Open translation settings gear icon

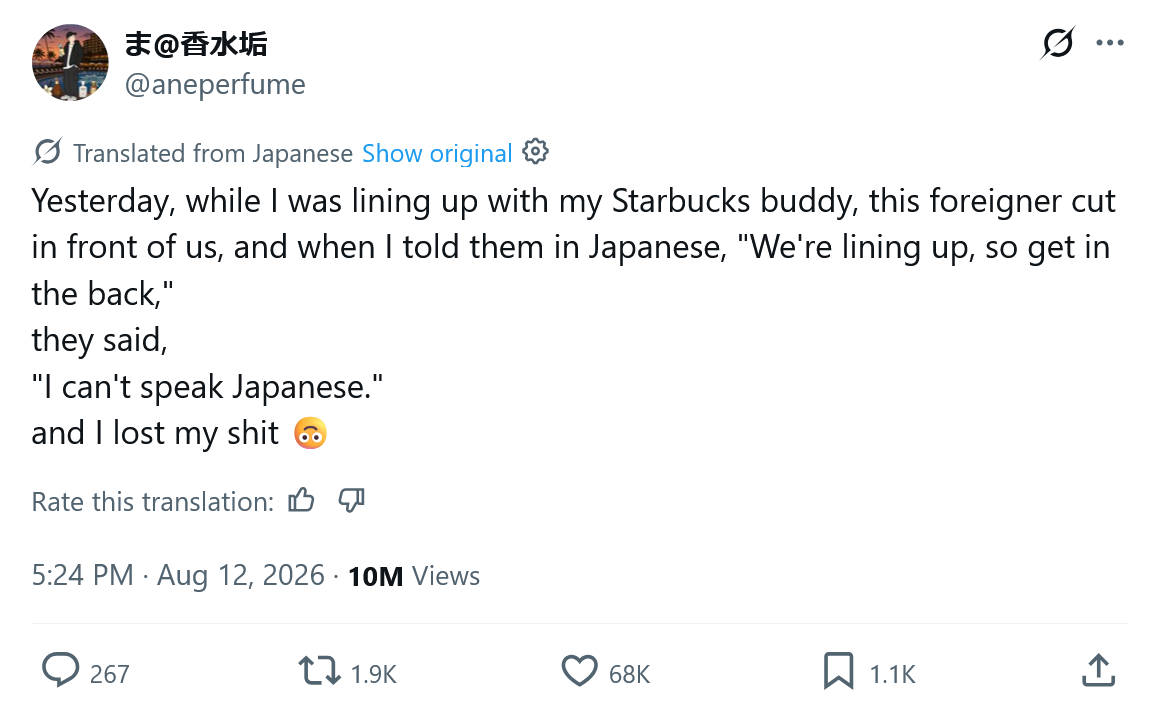point(535,152)
